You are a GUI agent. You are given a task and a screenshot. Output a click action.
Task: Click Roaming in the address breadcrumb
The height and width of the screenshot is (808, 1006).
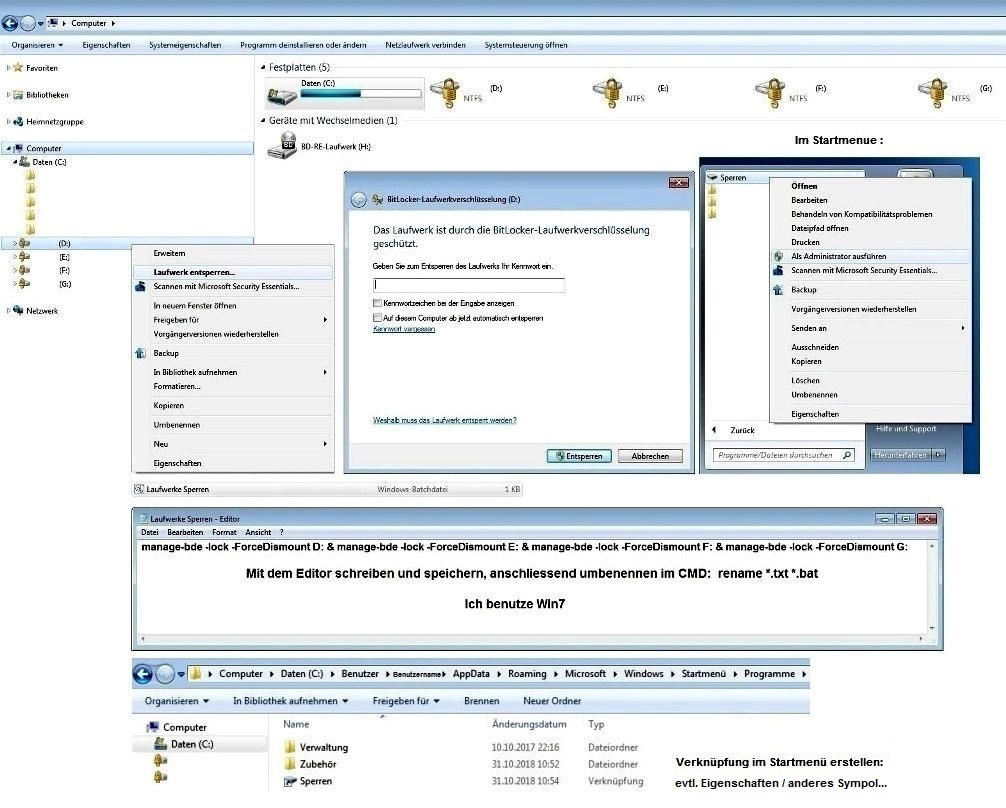tap(527, 674)
